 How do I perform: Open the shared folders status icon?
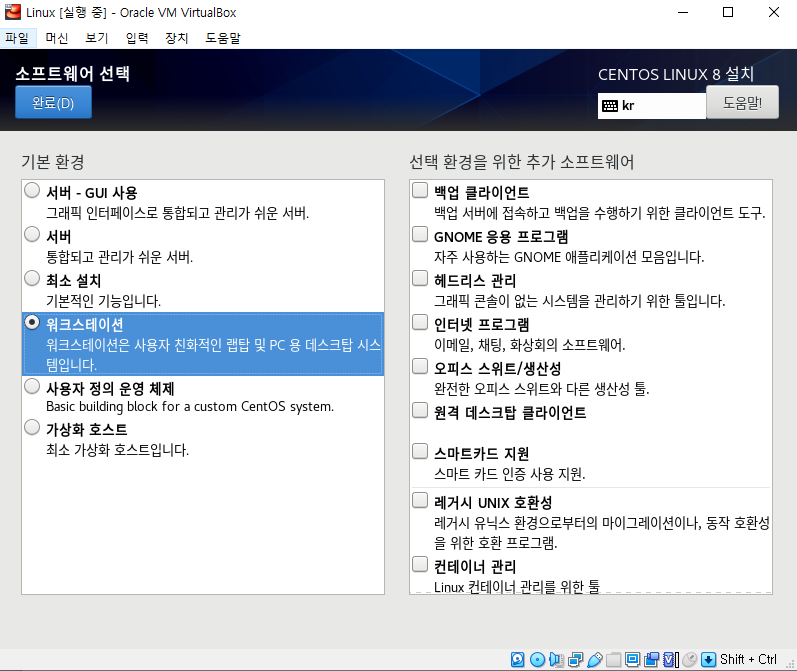614,659
